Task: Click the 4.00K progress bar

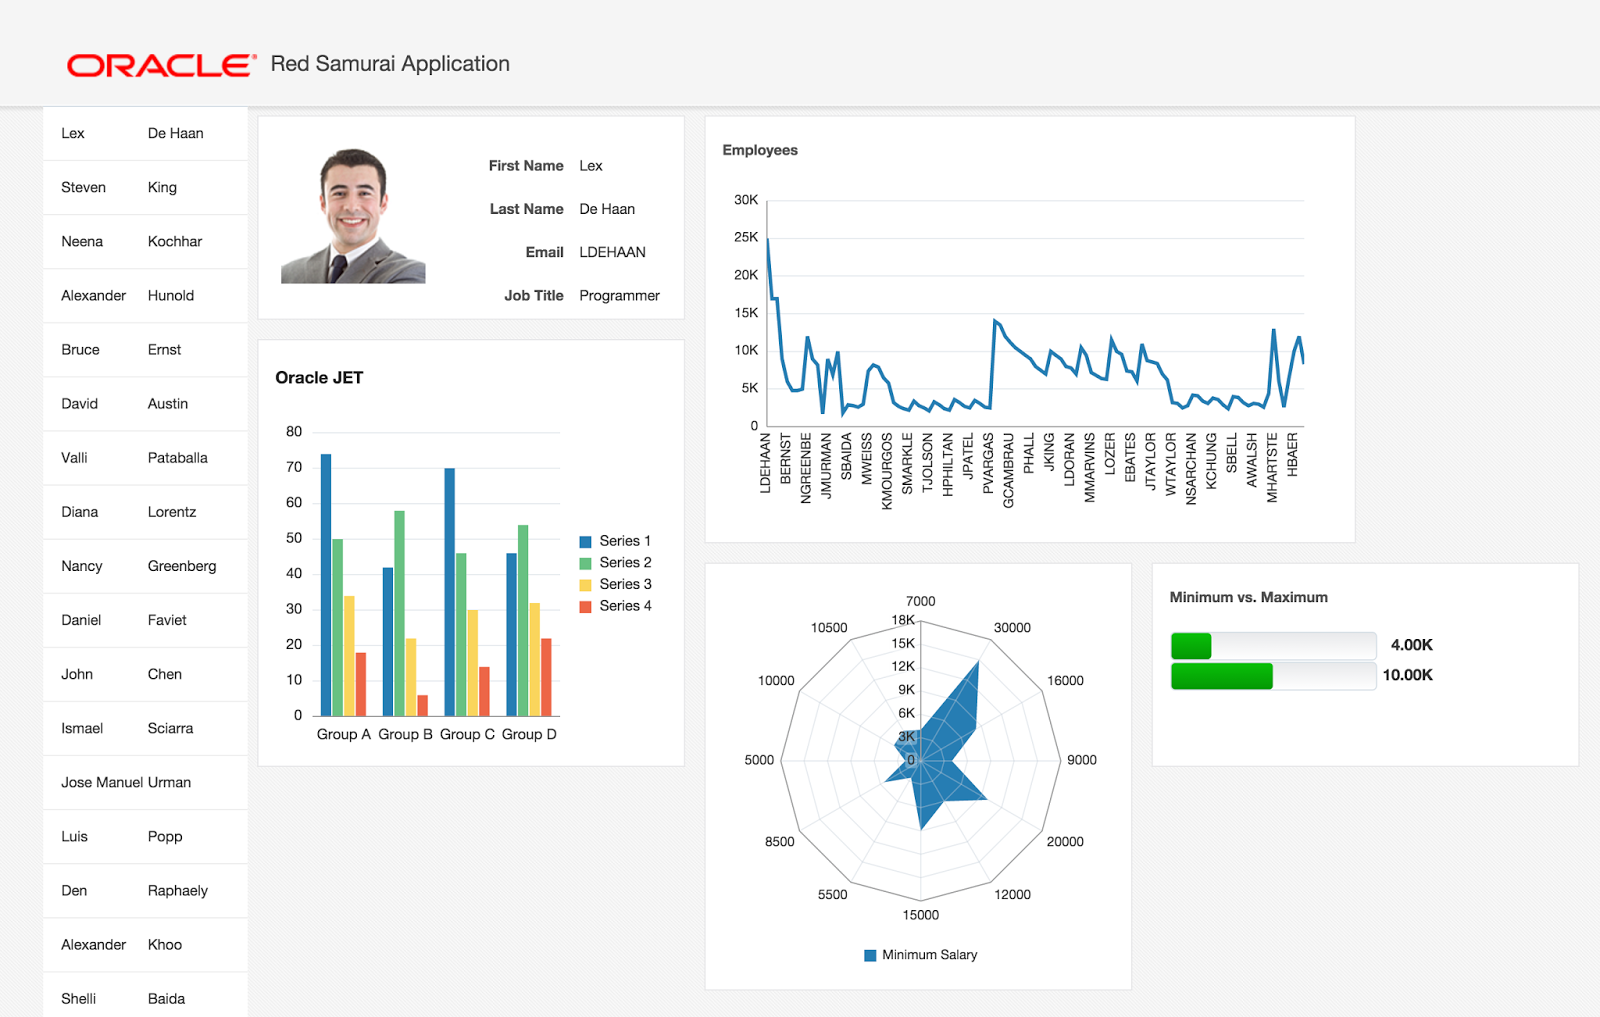Action: [1273, 645]
